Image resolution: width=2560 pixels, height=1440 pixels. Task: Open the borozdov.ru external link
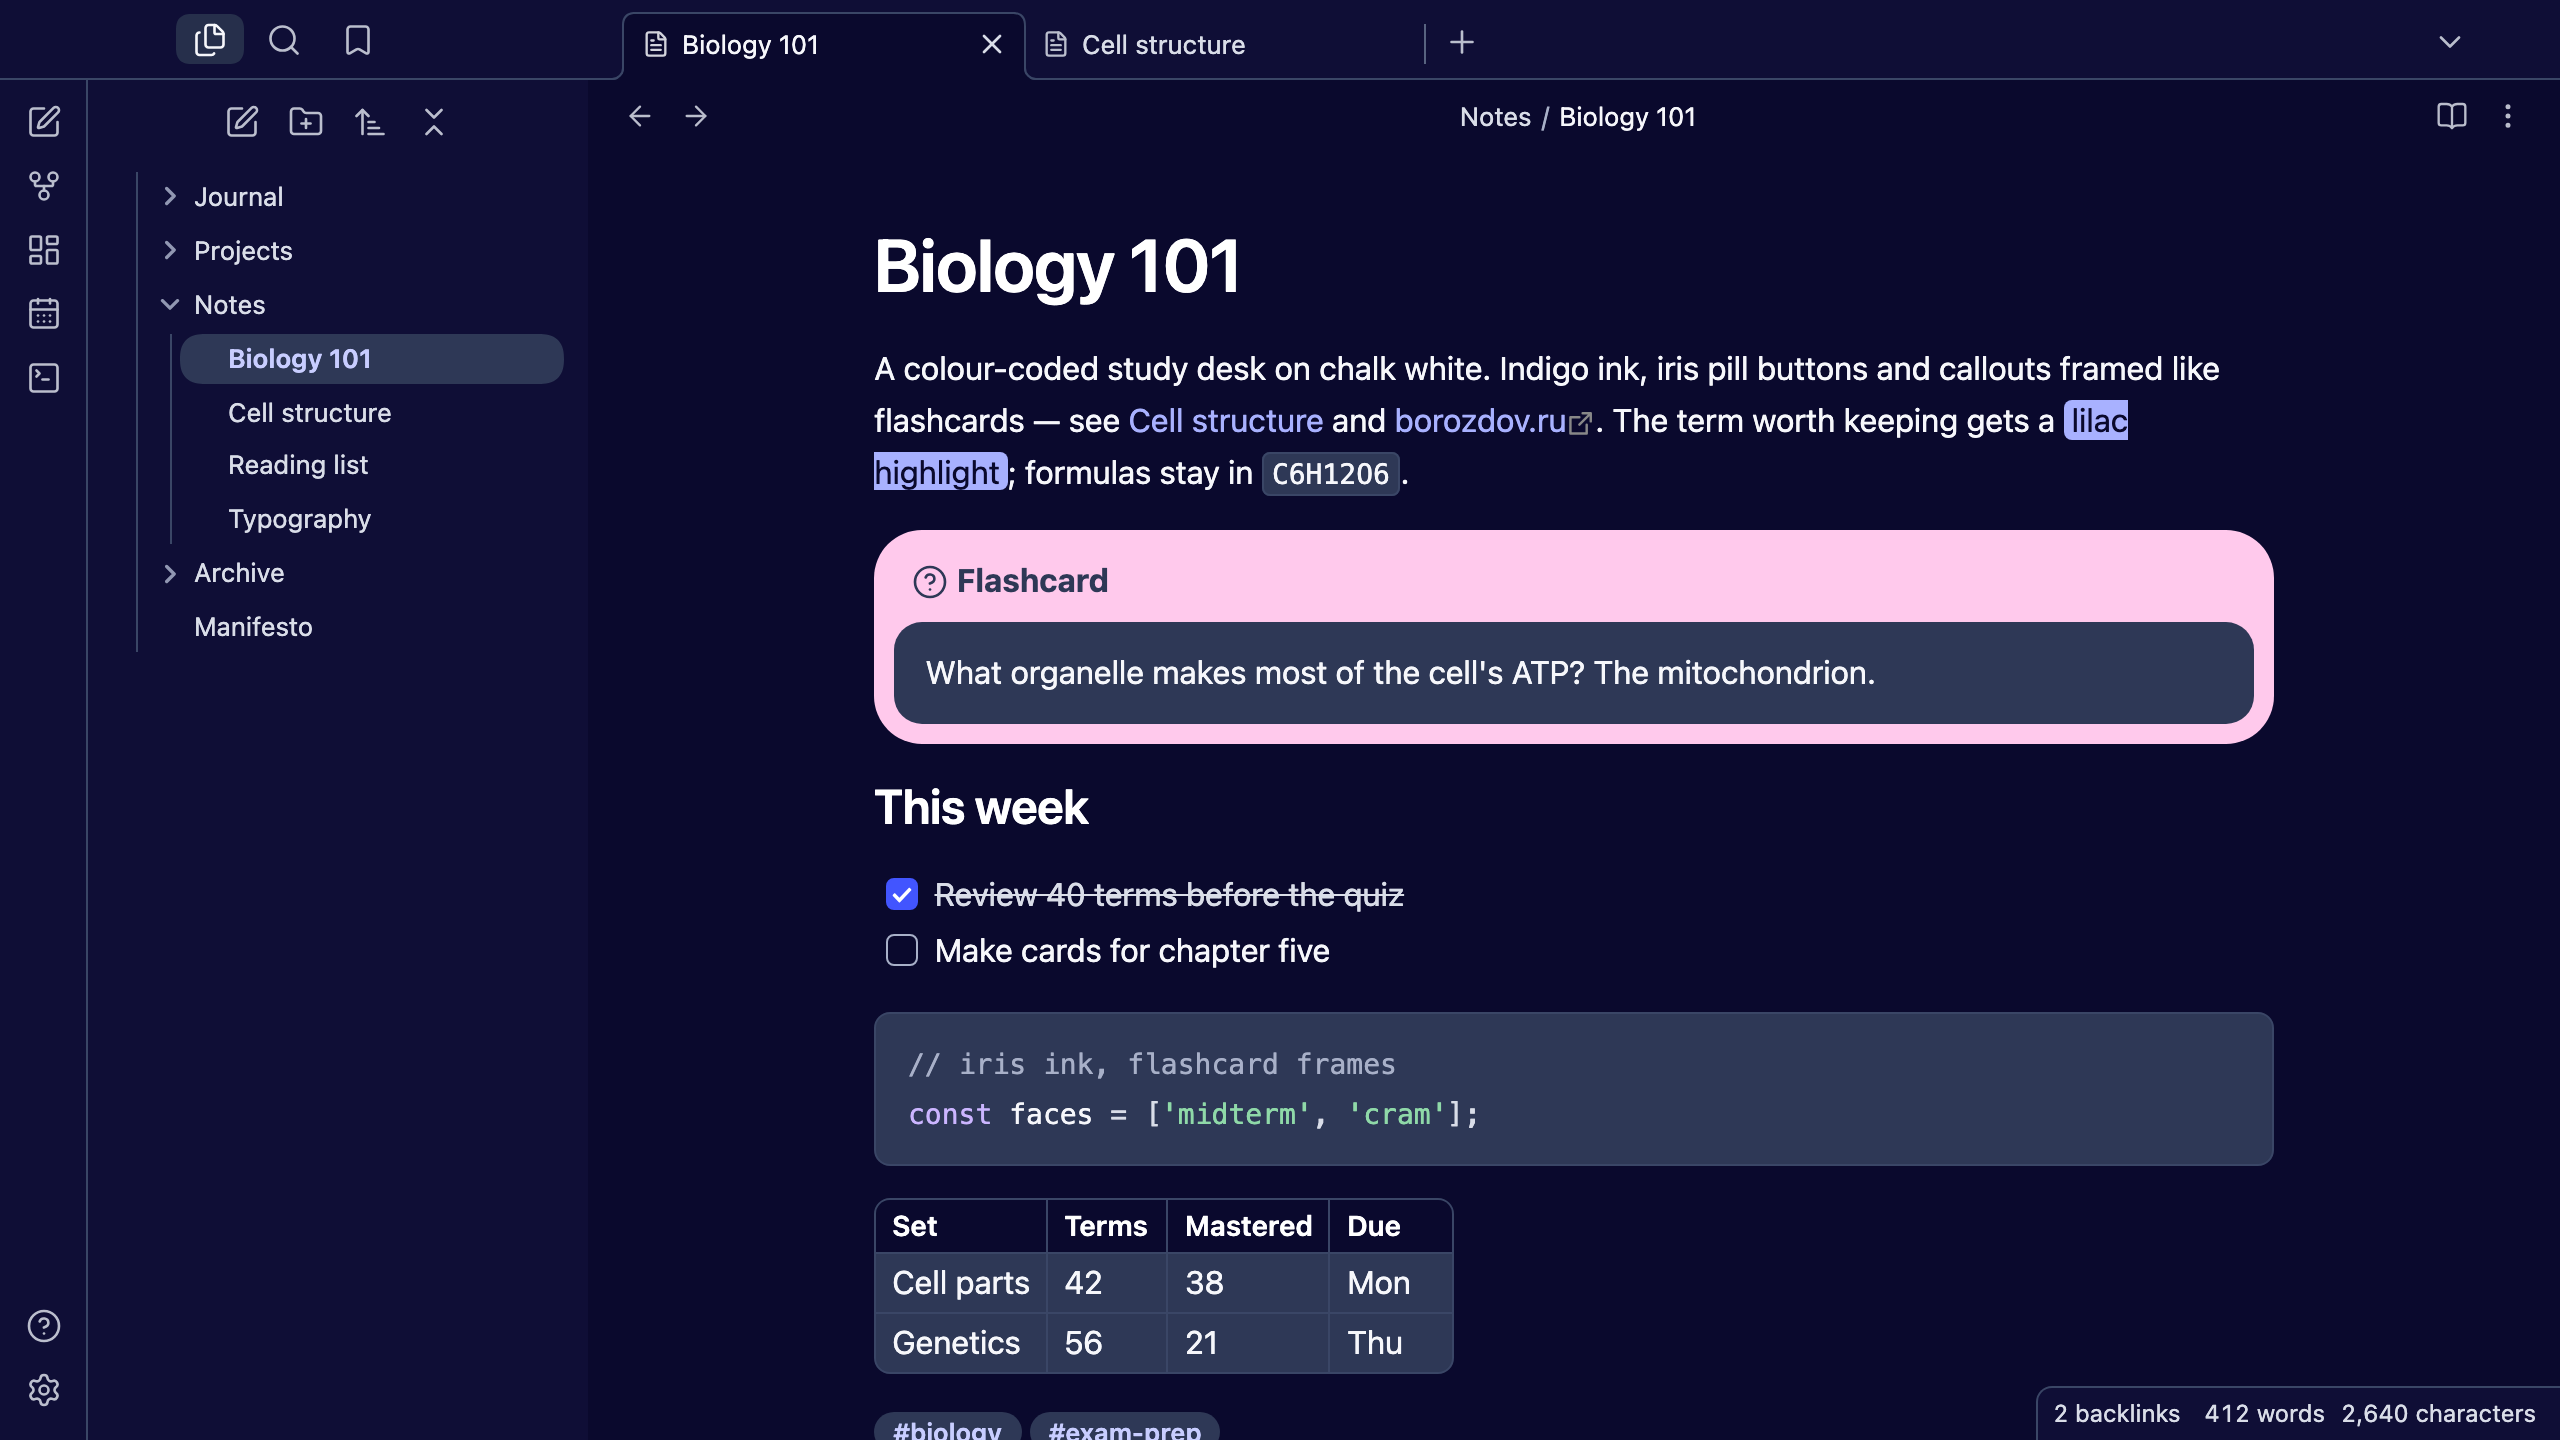click(x=1492, y=421)
